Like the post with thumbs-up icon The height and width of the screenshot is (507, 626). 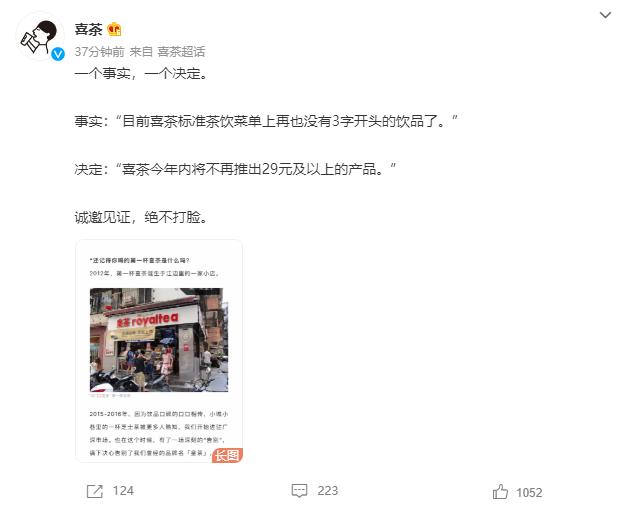pos(500,491)
